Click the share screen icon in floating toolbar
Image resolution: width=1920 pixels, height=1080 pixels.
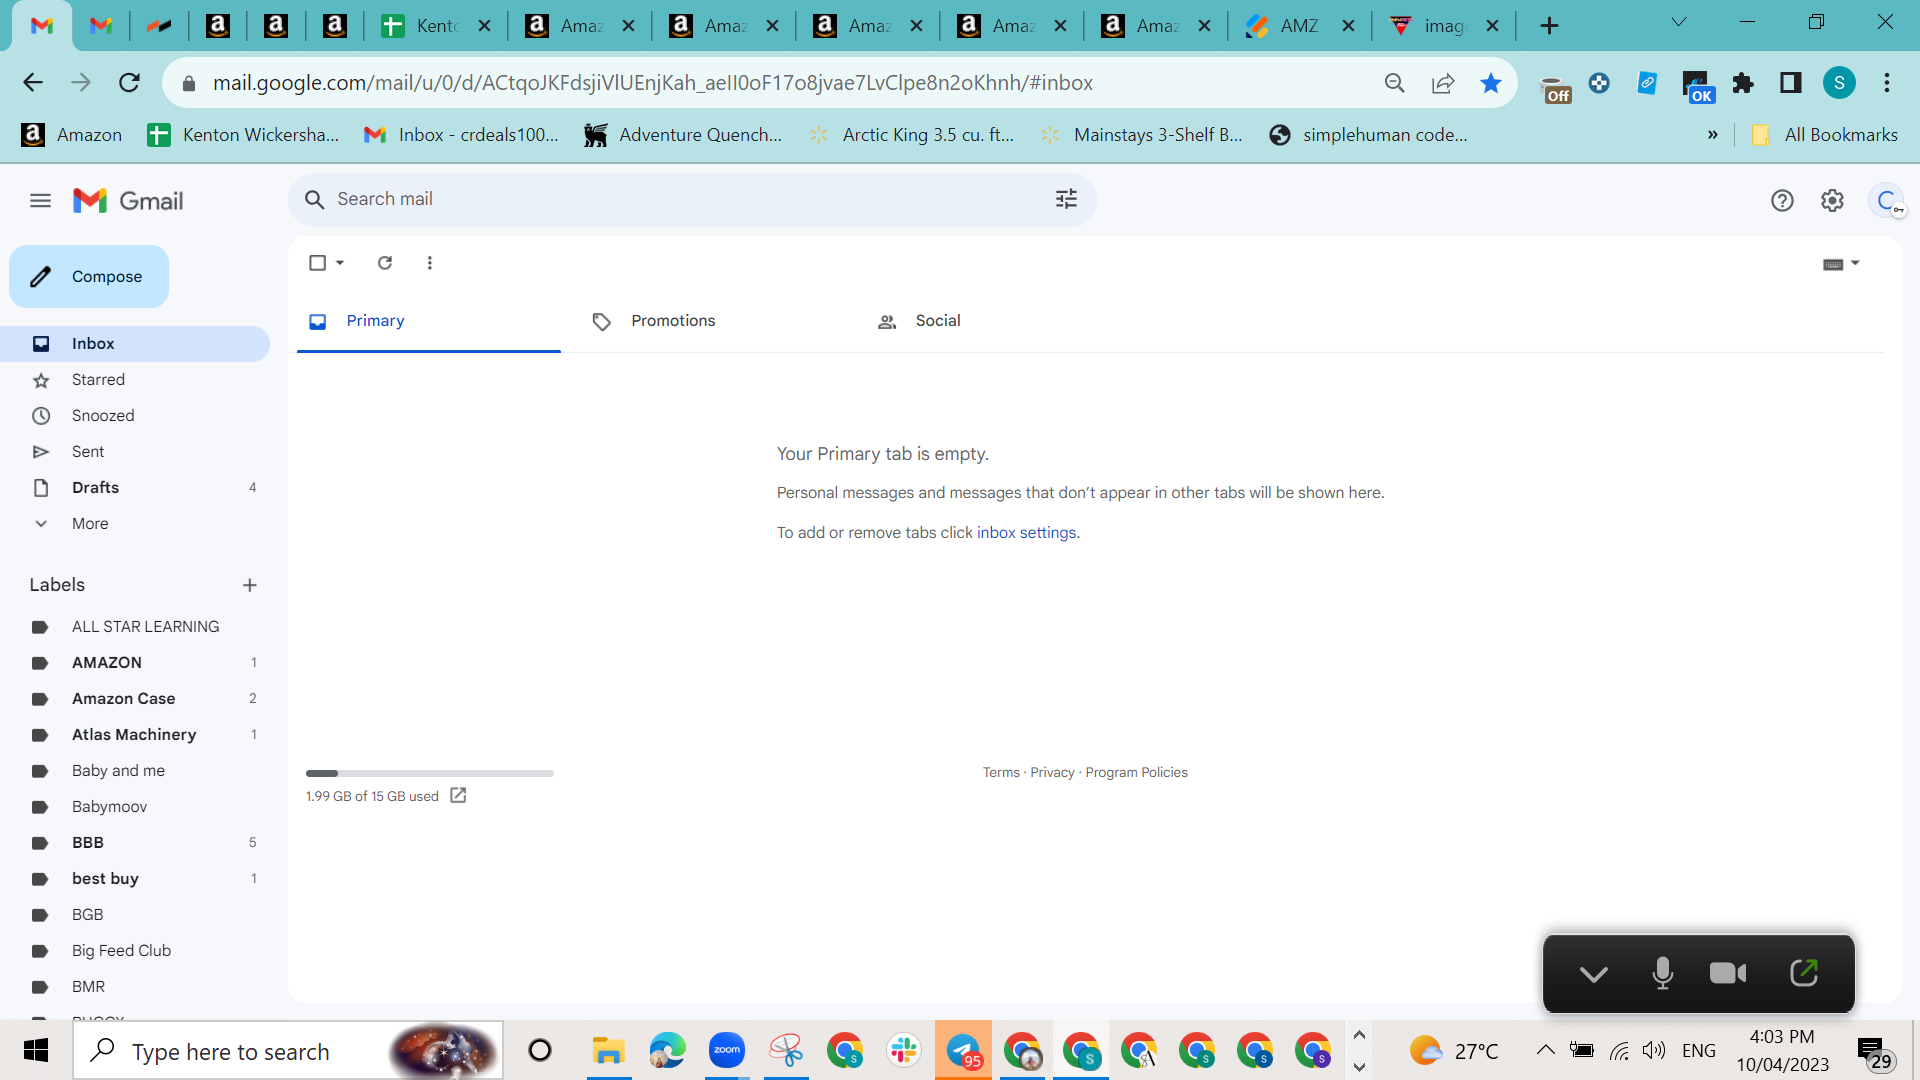coord(1804,973)
